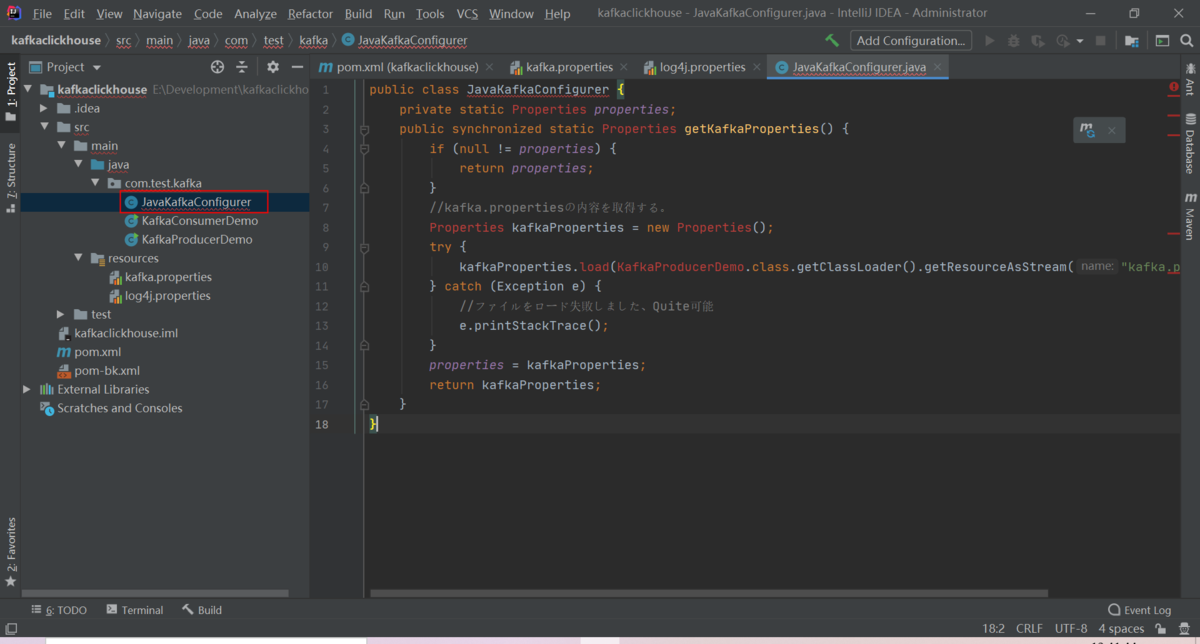Viewport: 1200px width, 644px height.
Task: Toggle the 6: TODO tool window
Action: tap(59, 610)
